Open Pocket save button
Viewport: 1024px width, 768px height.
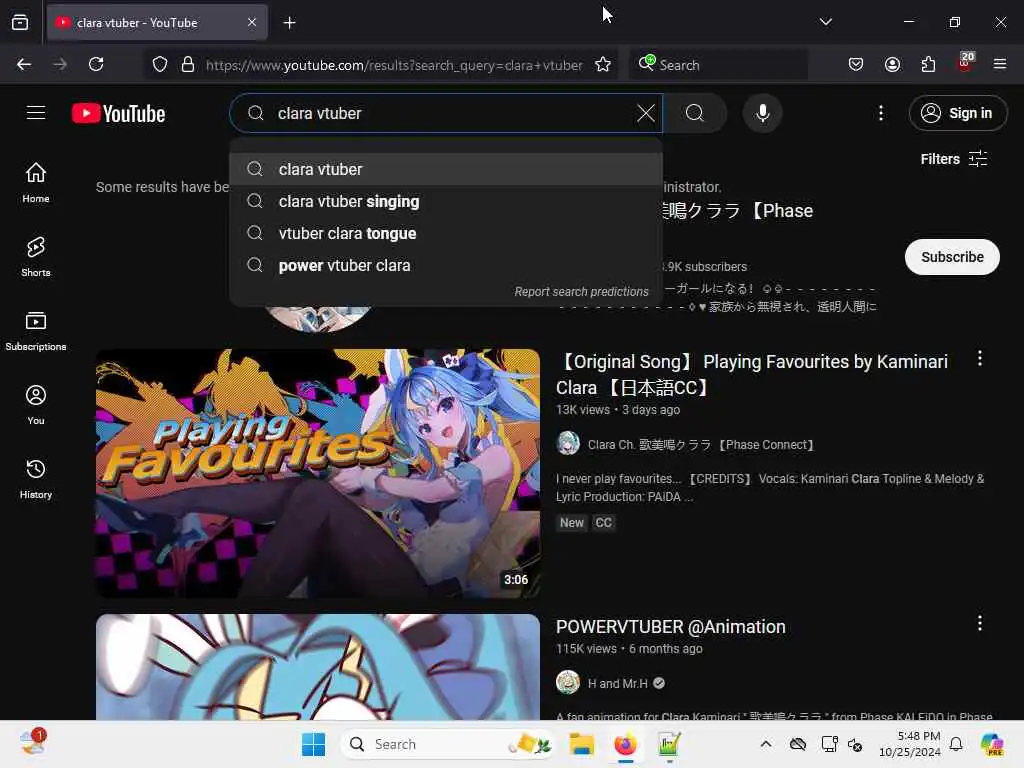click(x=856, y=64)
